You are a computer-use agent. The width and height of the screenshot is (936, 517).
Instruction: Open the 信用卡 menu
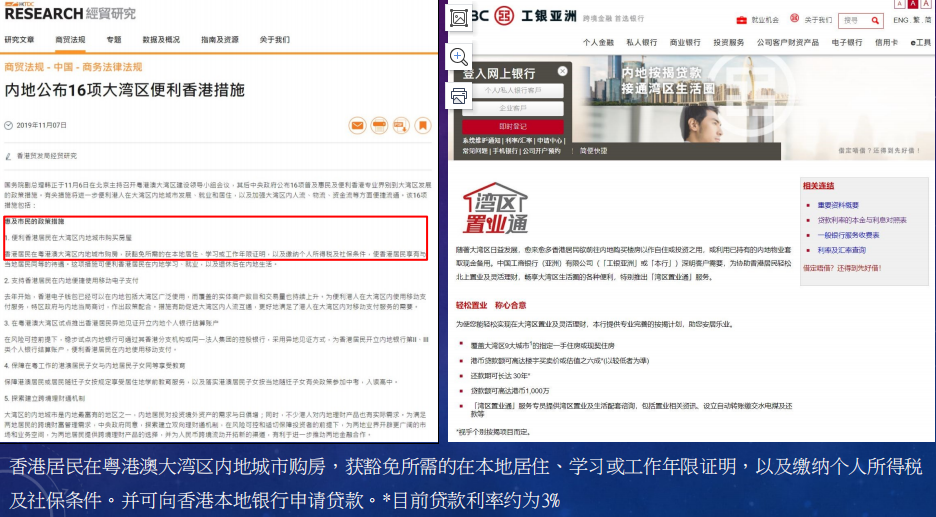(x=886, y=42)
